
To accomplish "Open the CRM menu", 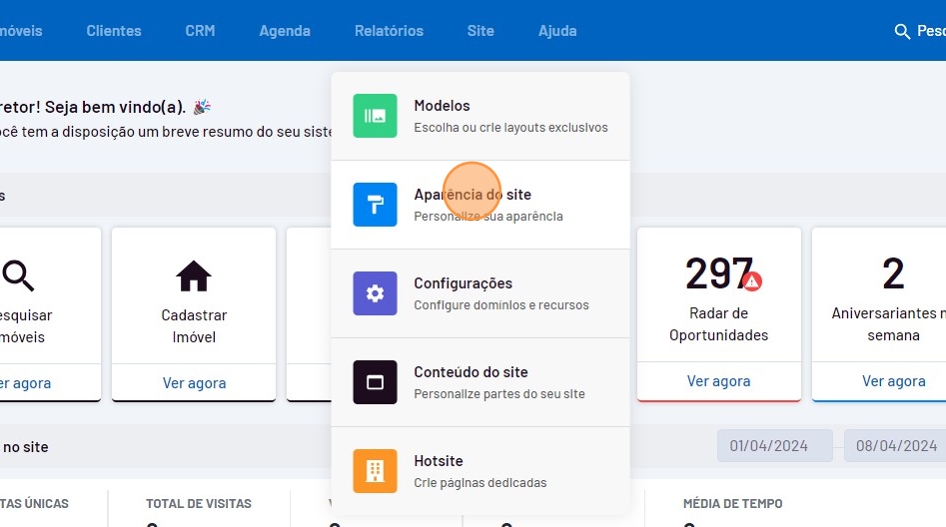I will pos(200,31).
